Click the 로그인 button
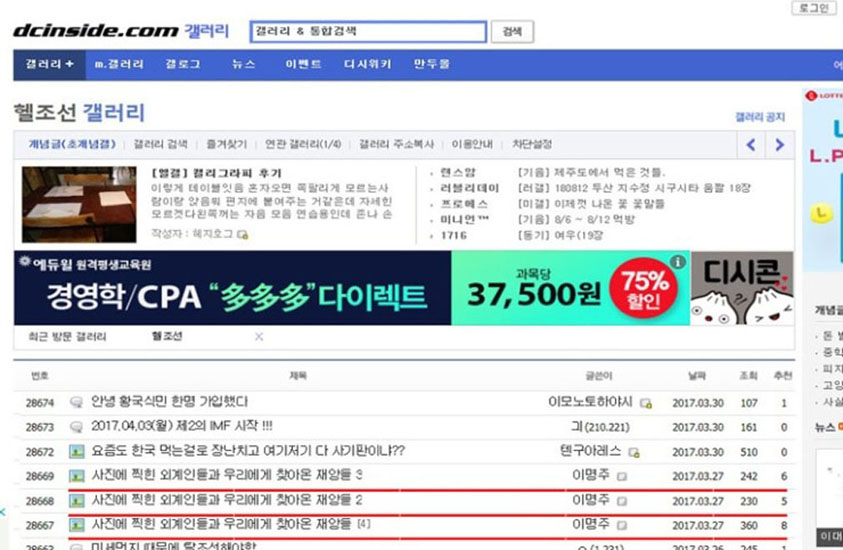 [813, 8]
